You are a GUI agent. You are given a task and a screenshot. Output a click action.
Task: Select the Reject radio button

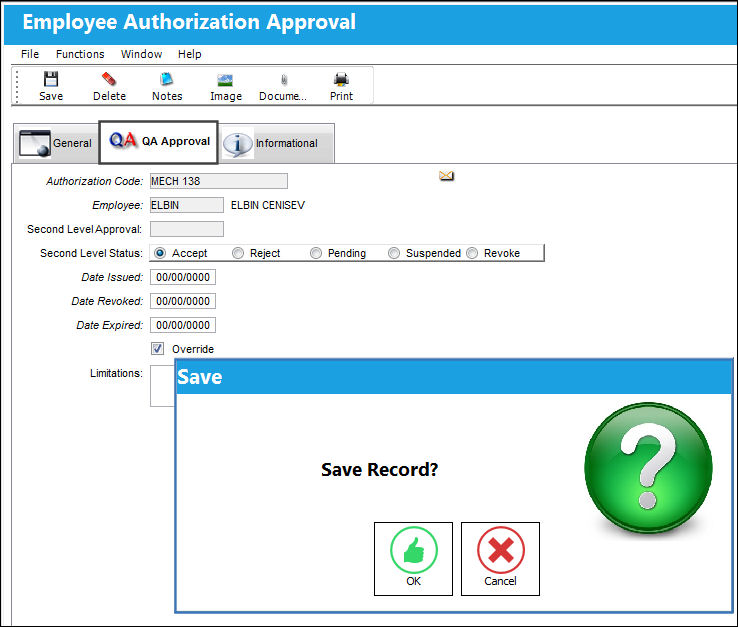[x=238, y=253]
